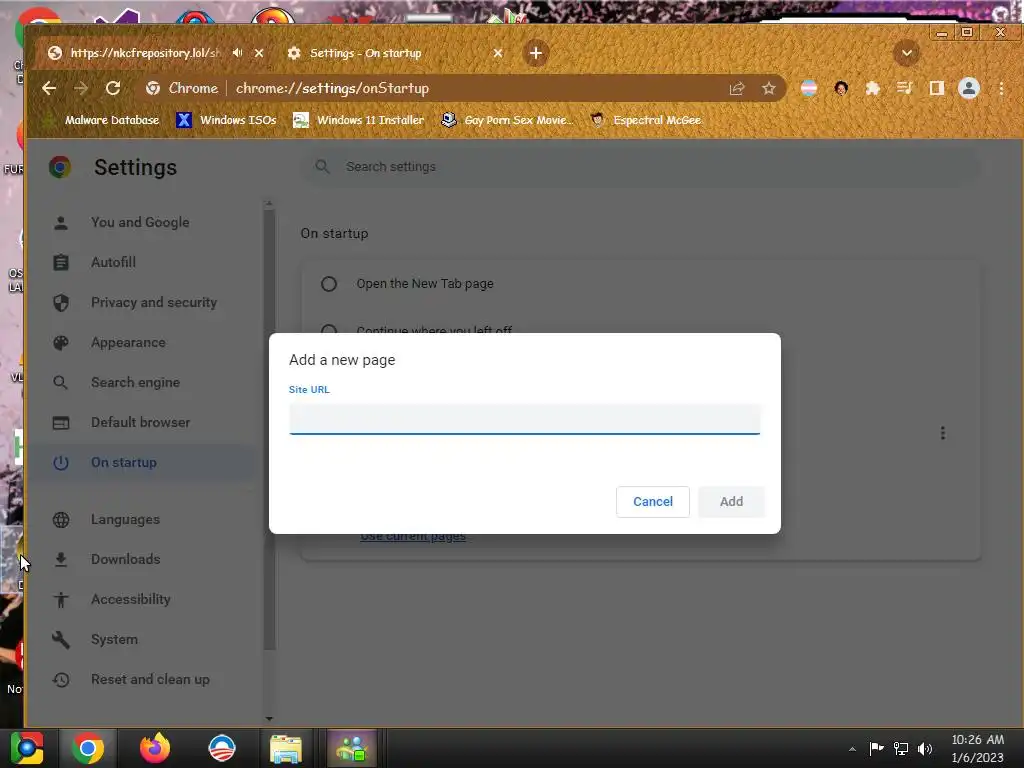Open Autofill settings section
Viewport: 1024px width, 768px height.
click(113, 263)
